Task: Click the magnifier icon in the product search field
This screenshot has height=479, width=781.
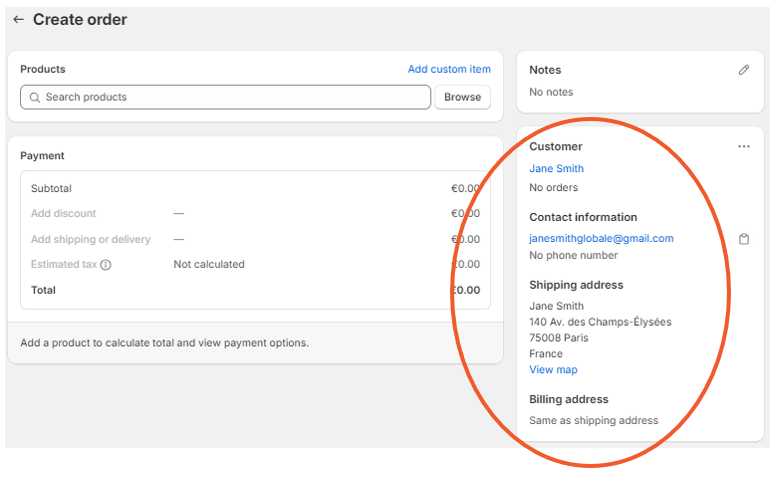Action: (34, 98)
